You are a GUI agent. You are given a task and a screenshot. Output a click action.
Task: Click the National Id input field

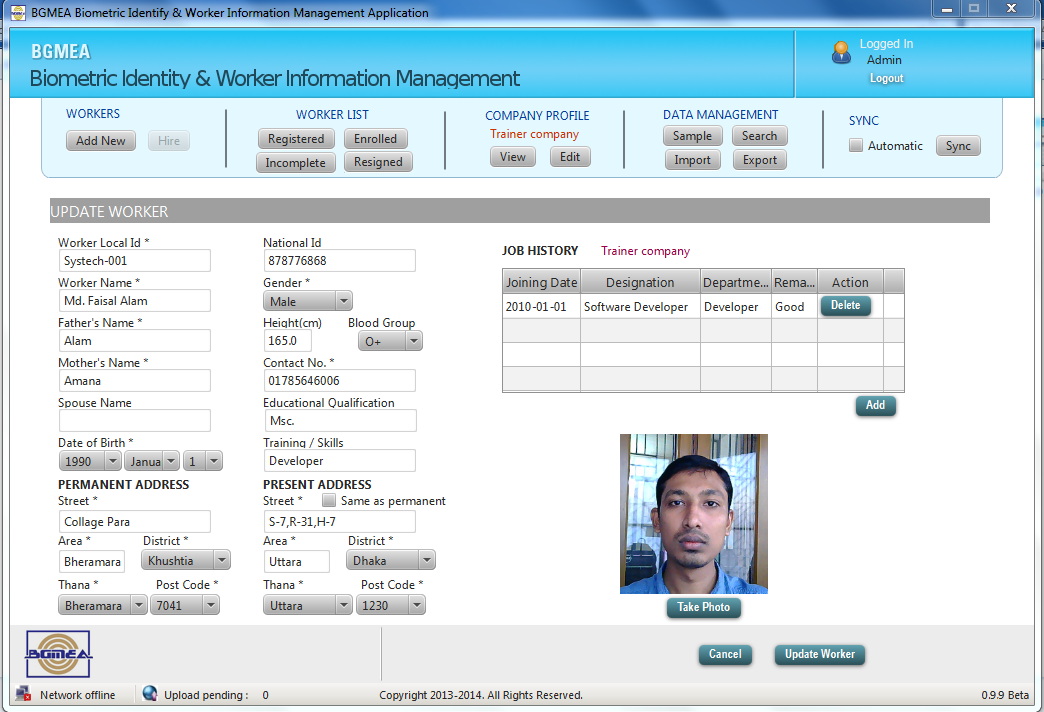click(x=338, y=261)
